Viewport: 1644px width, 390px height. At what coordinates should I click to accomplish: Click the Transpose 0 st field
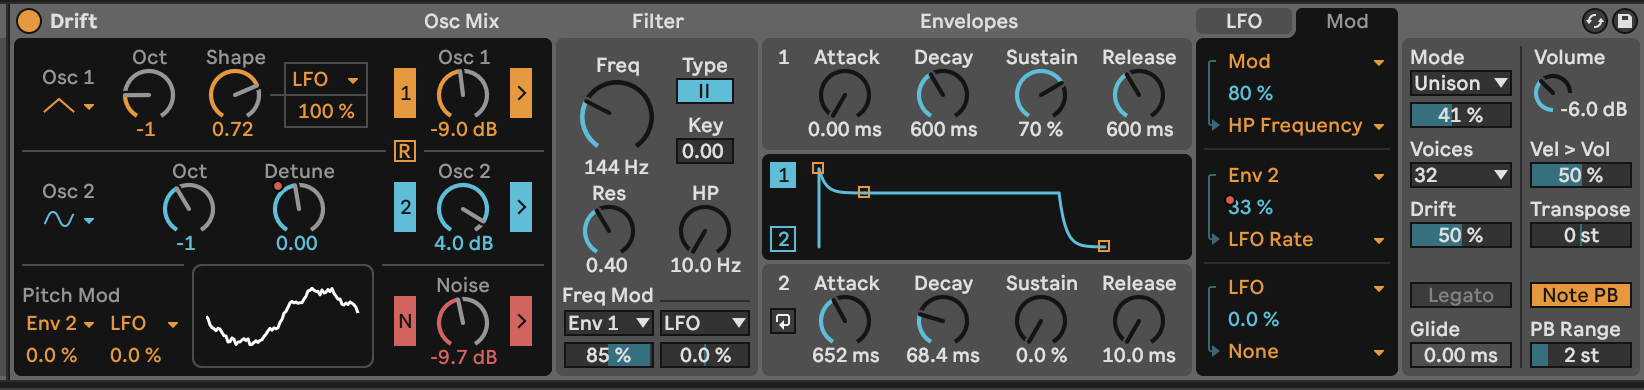click(1580, 235)
